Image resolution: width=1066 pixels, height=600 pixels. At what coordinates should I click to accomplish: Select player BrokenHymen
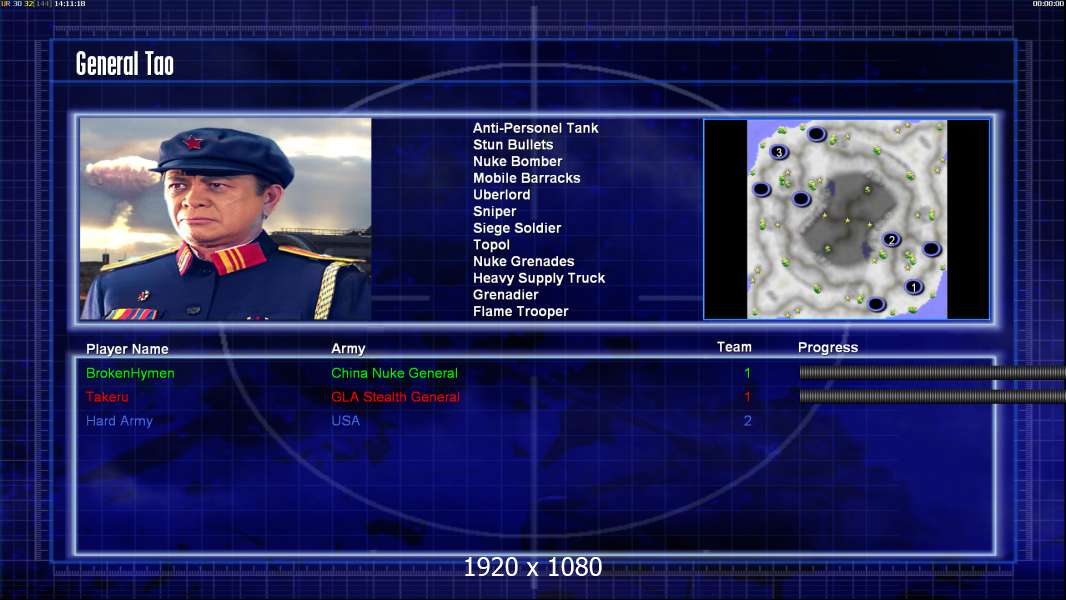pyautogui.click(x=130, y=373)
